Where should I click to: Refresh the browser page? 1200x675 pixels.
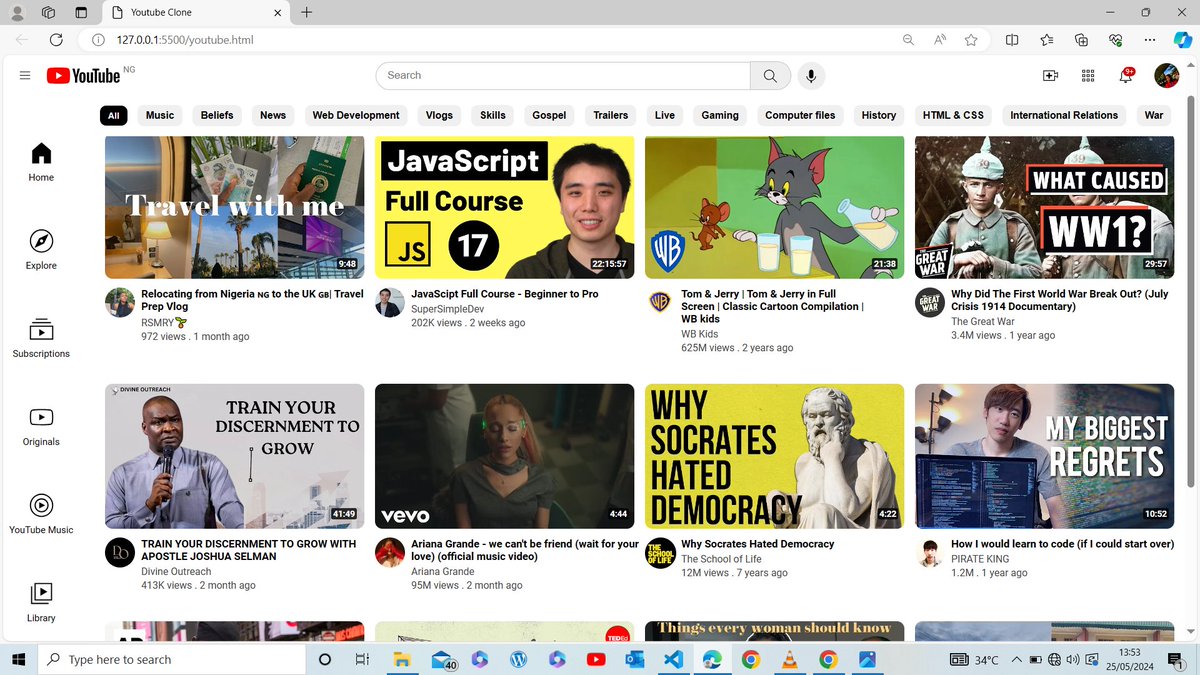[56, 40]
